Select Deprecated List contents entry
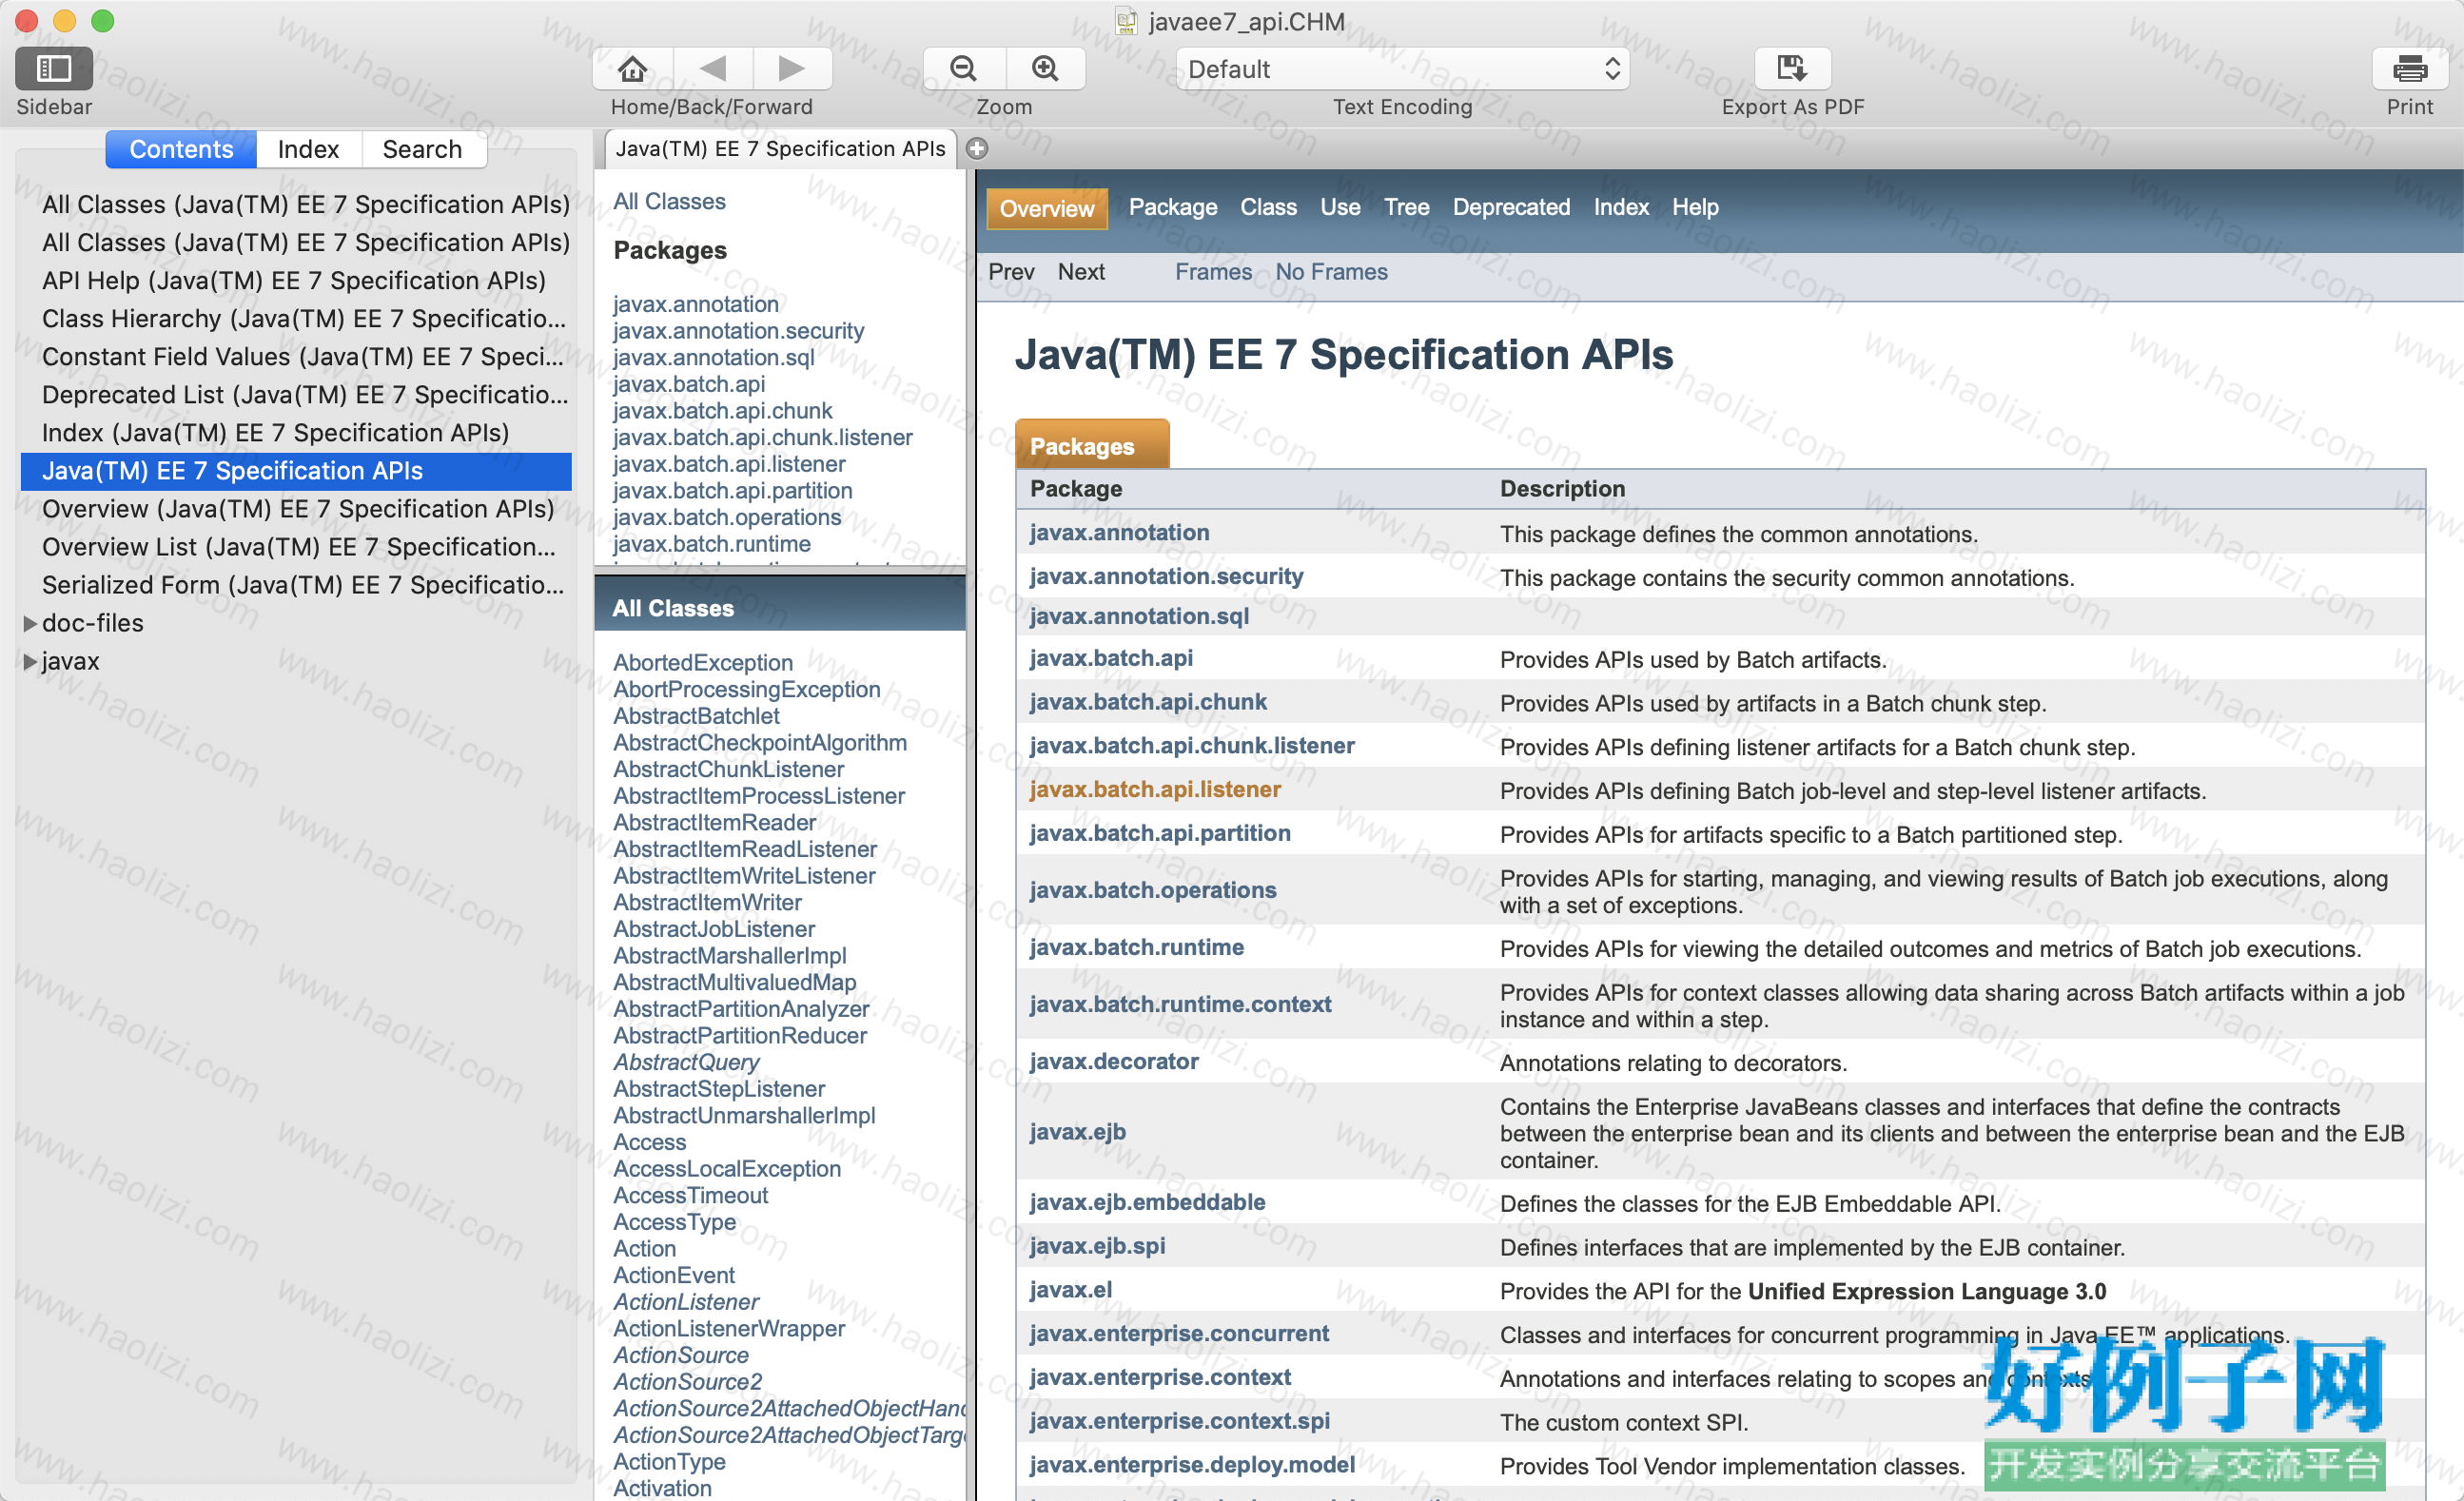Screen dimensions: 2464x1501 [x=305, y=395]
